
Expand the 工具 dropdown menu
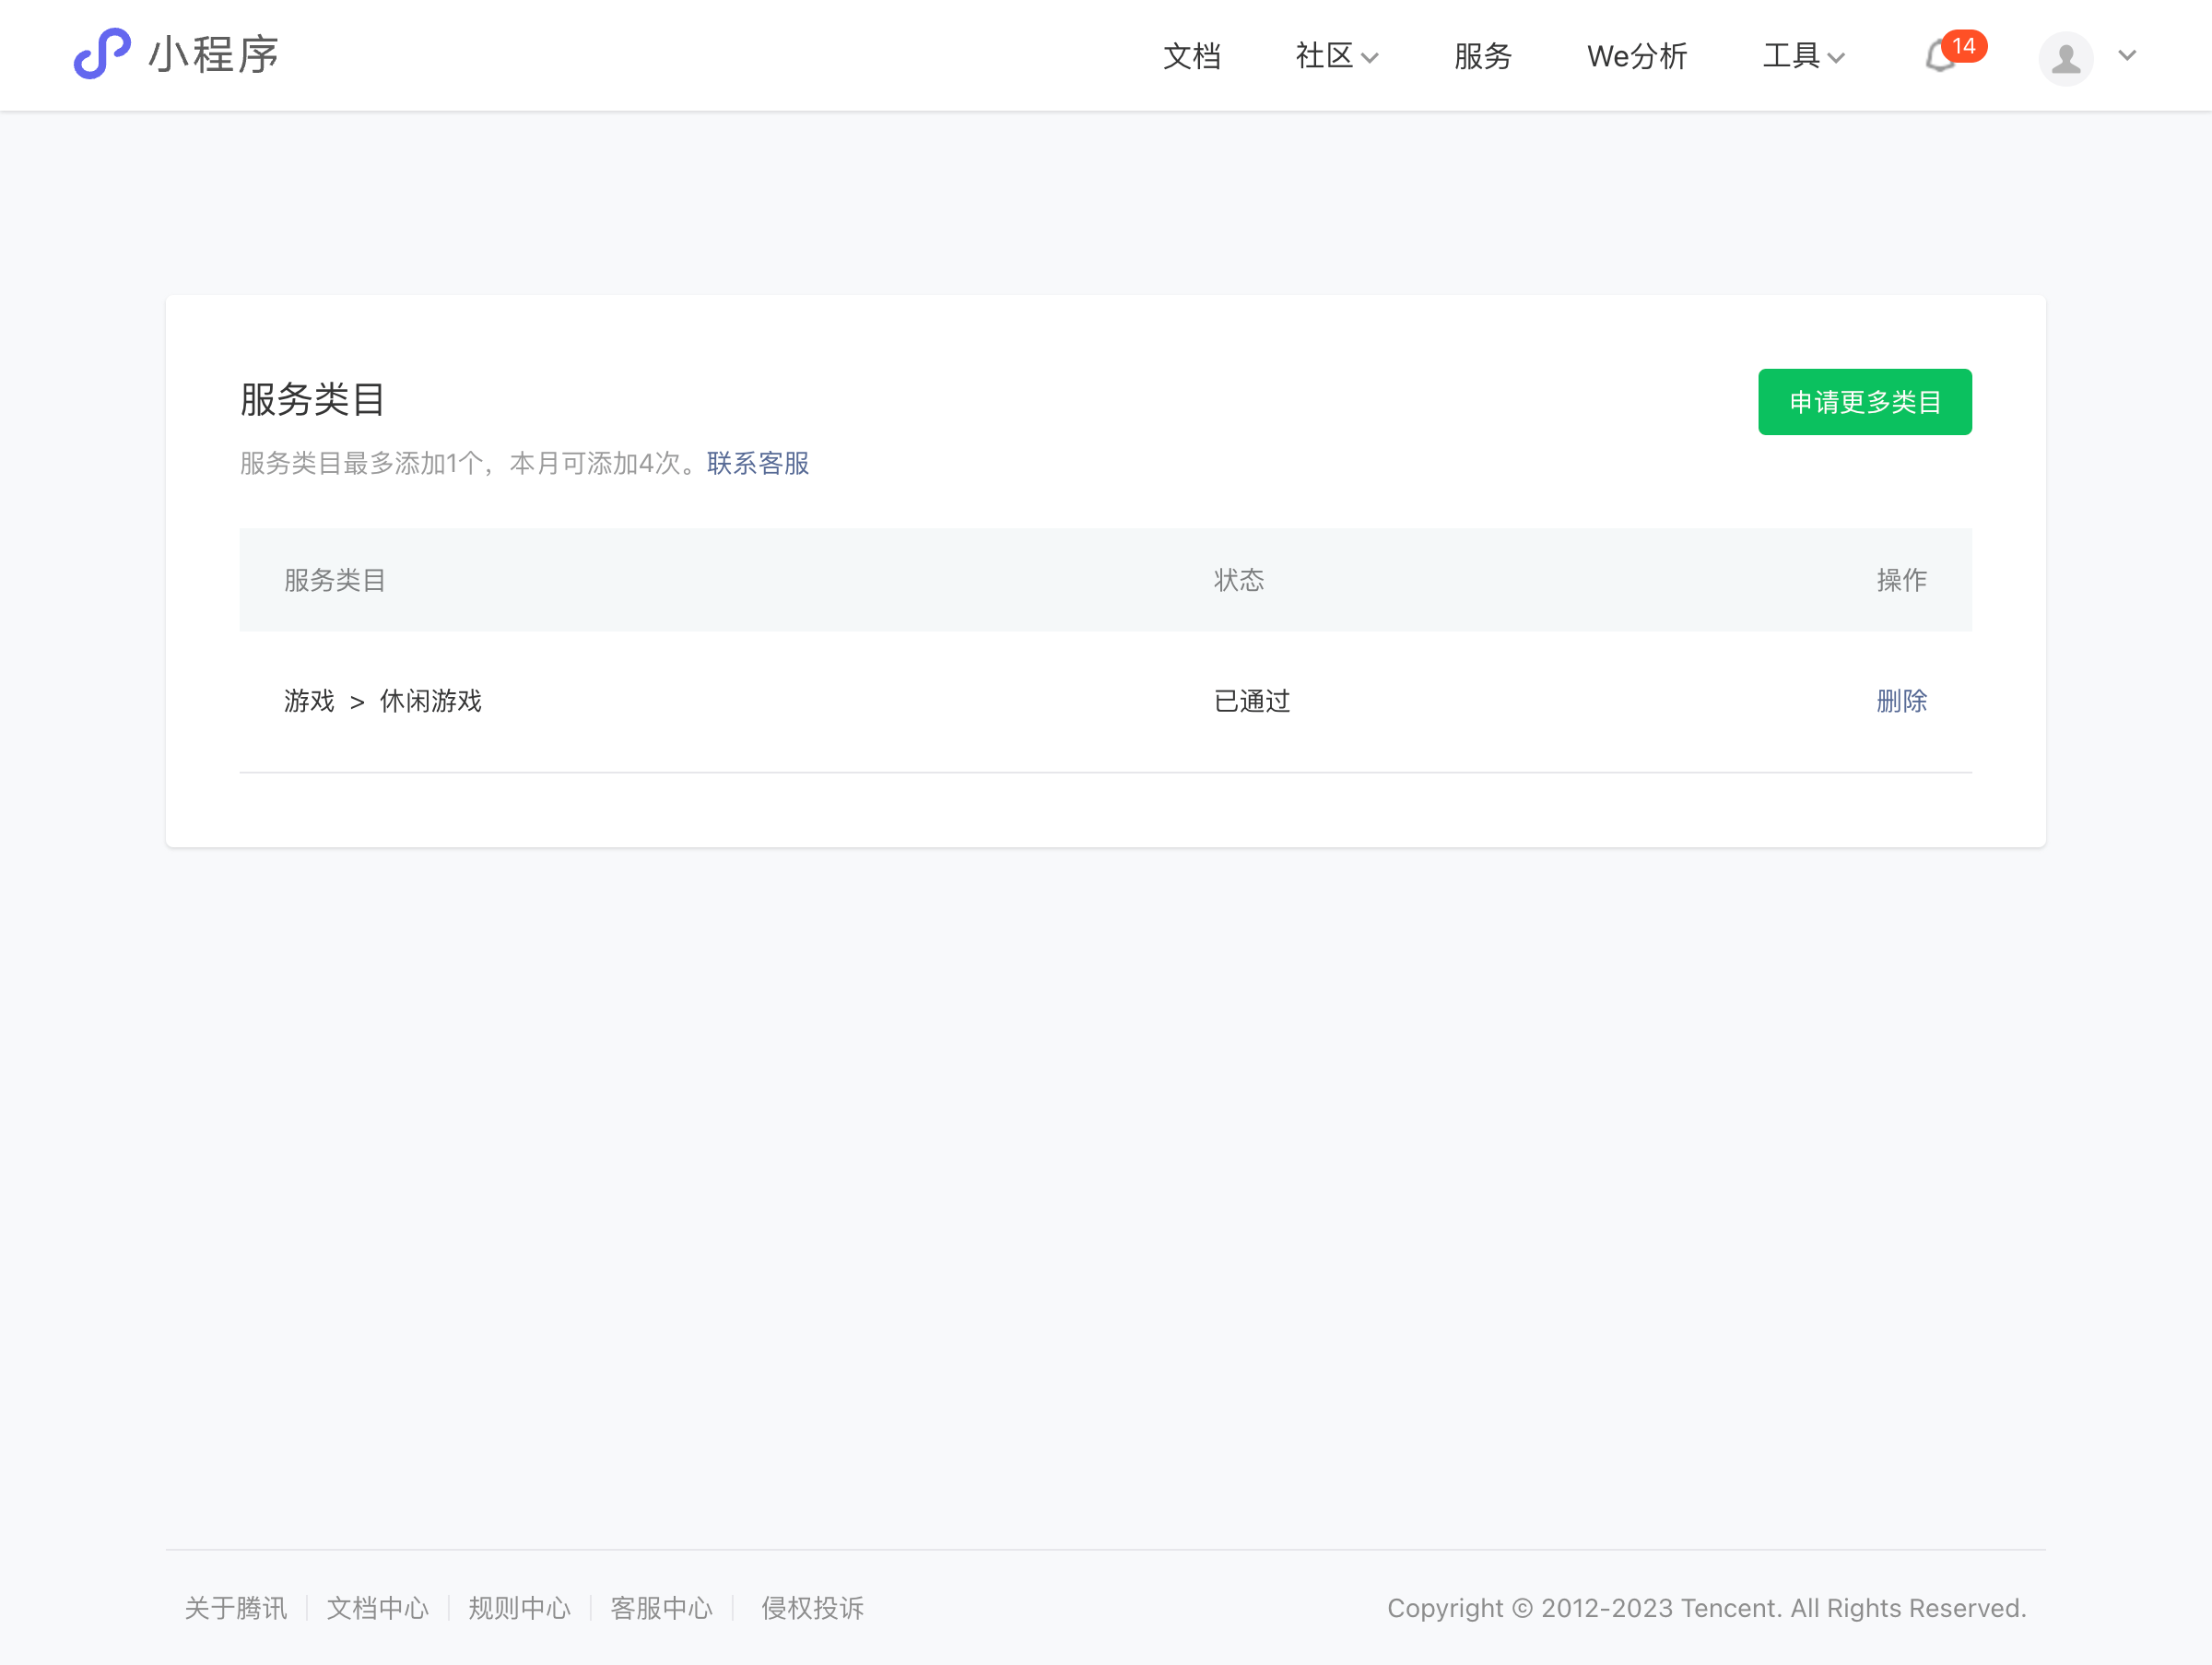1802,56
